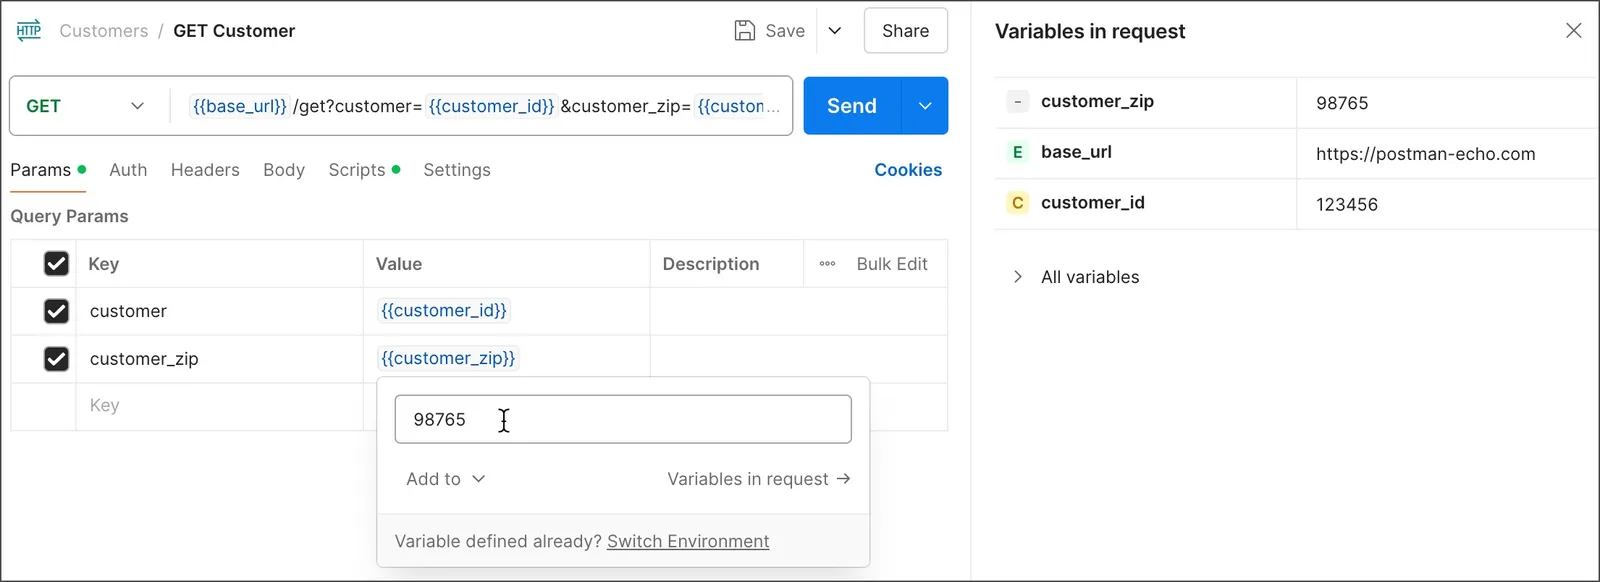The width and height of the screenshot is (1600, 582).
Task: Click the Switch Environment link
Action: (x=688, y=541)
